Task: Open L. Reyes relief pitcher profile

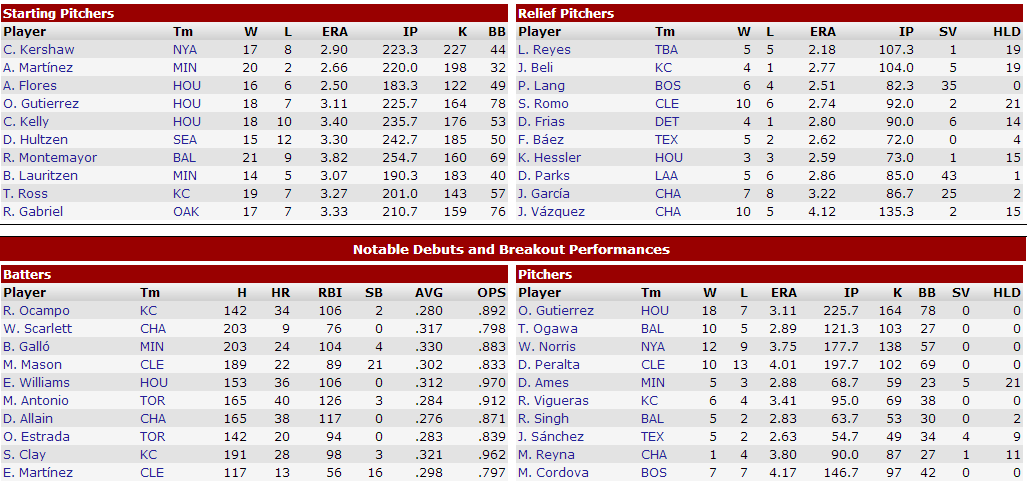Action: [x=544, y=49]
